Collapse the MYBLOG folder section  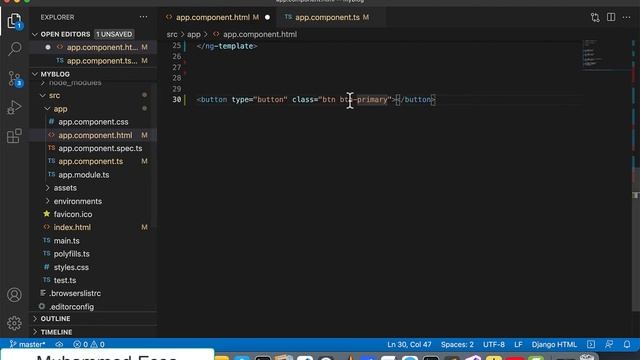pyautogui.click(x=35, y=74)
